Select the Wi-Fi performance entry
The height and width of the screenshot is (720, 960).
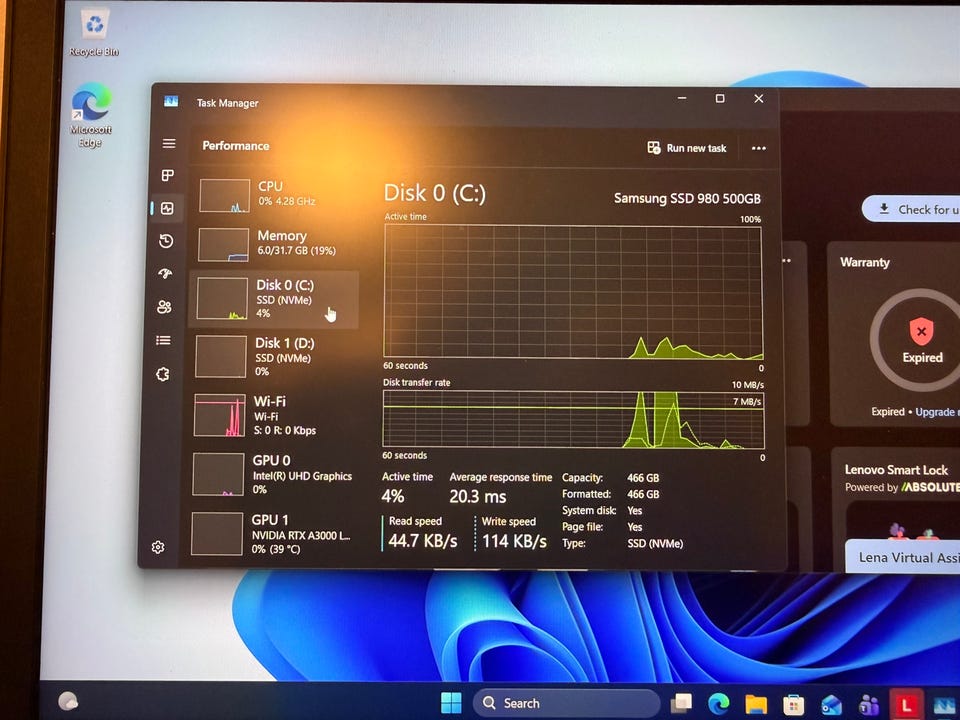point(271,415)
